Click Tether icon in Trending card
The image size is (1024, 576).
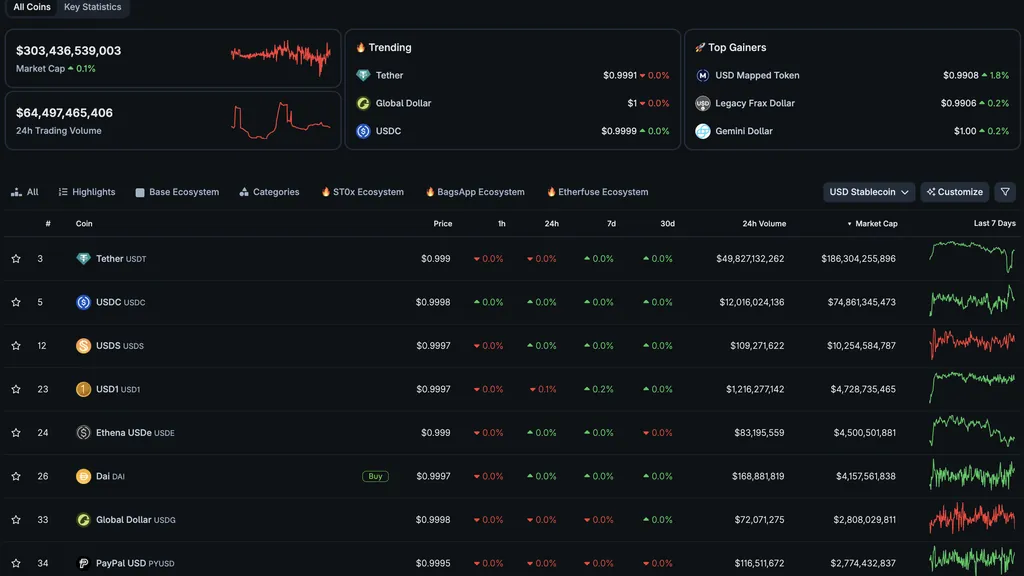[363, 75]
